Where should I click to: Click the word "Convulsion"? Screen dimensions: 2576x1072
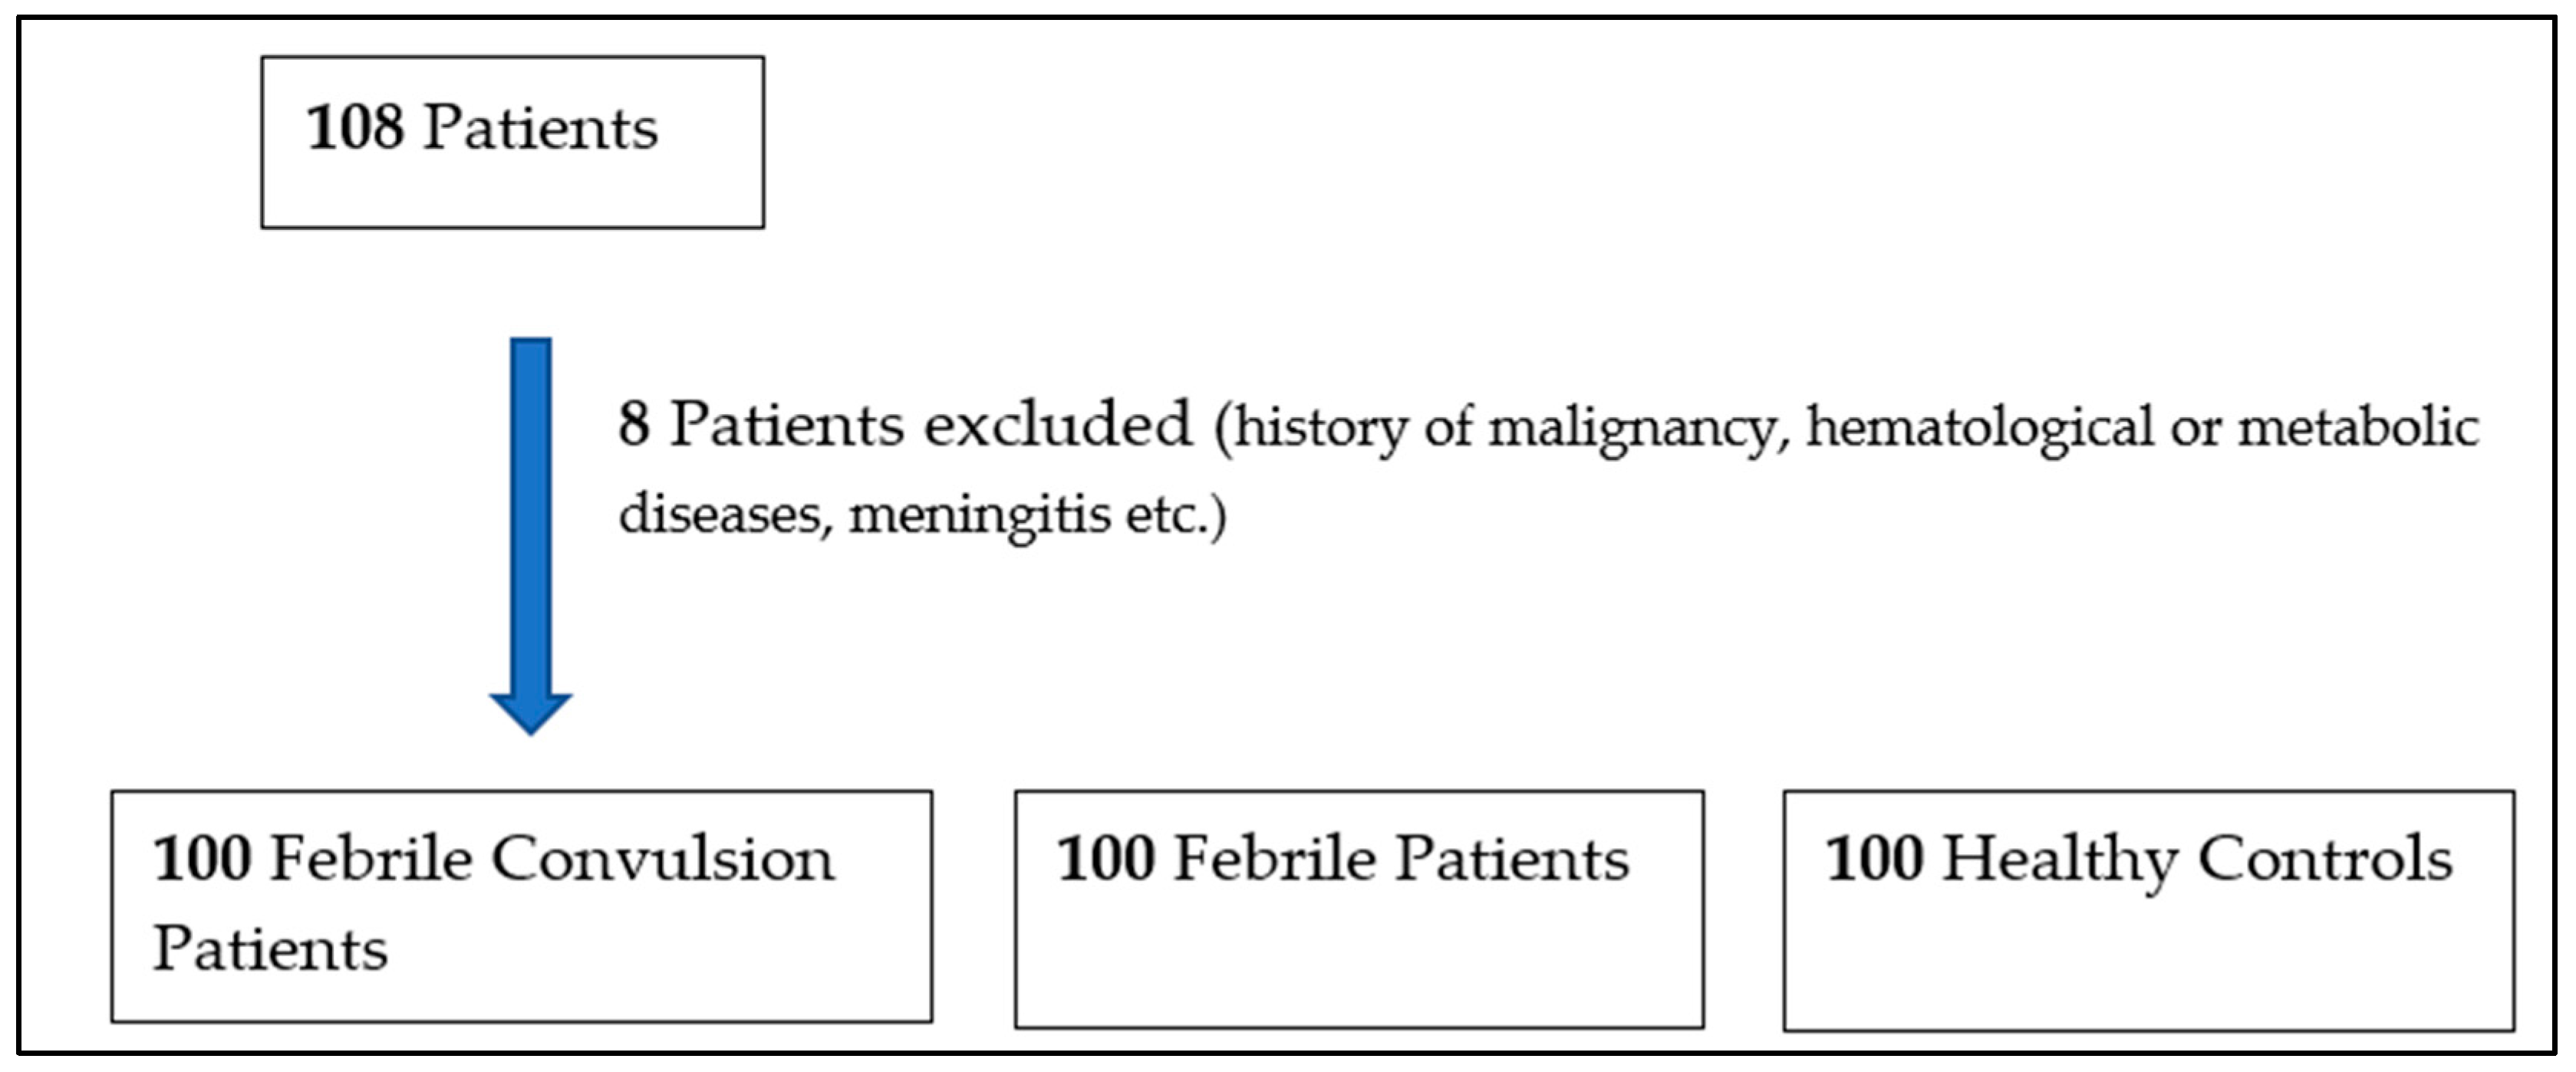[662, 859]
